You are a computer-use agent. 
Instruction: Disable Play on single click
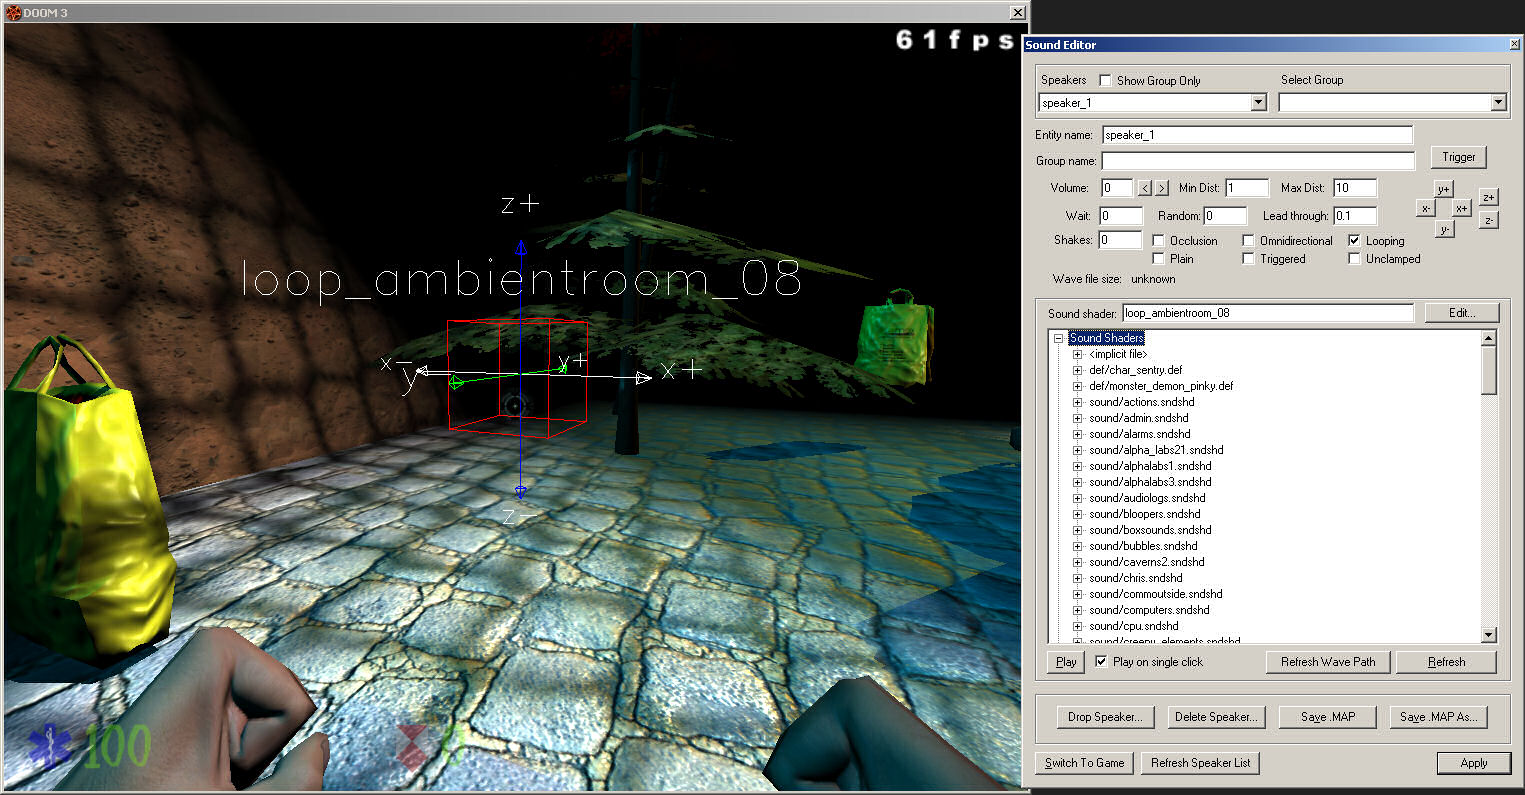pyautogui.click(x=1101, y=661)
